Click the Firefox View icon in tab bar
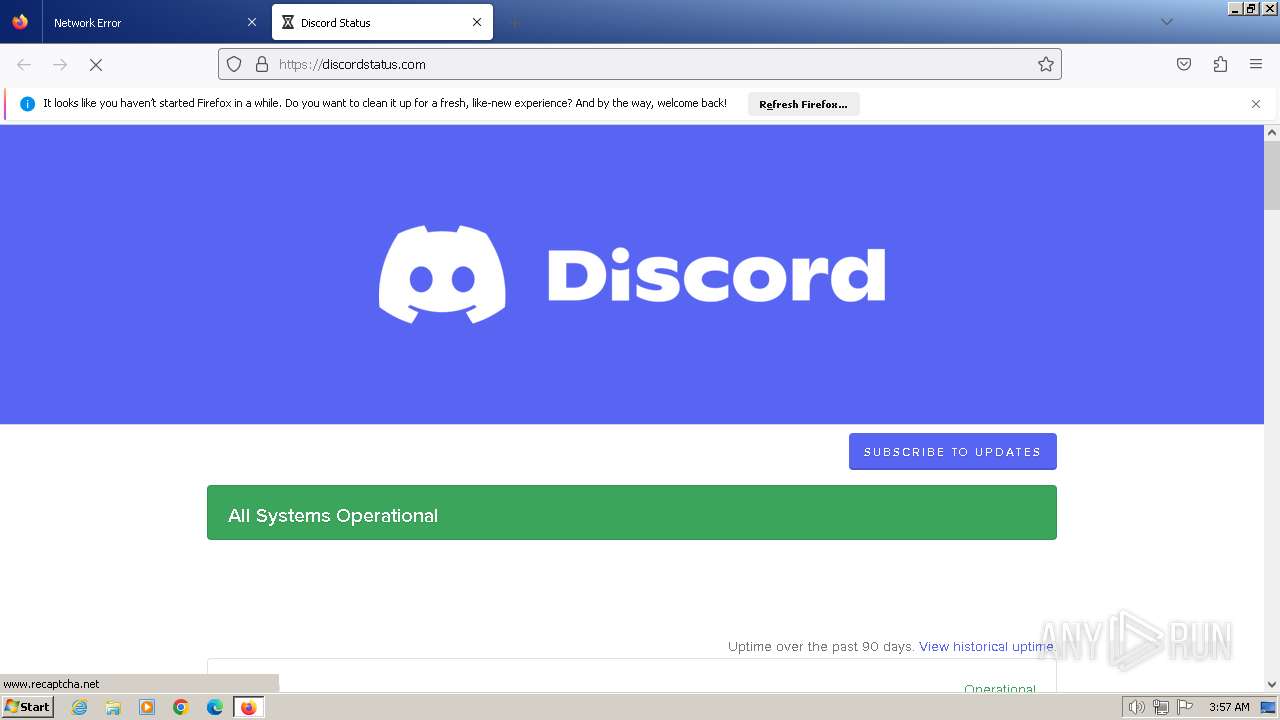Viewport: 1280px width, 720px height. [x=20, y=22]
